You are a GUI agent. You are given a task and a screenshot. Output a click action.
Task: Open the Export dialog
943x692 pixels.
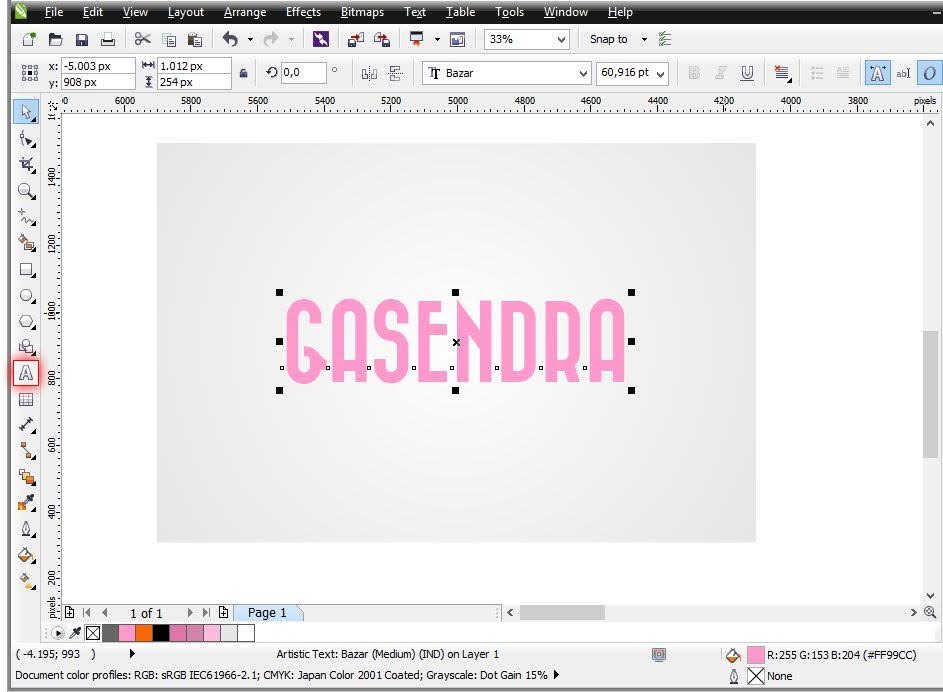381,39
